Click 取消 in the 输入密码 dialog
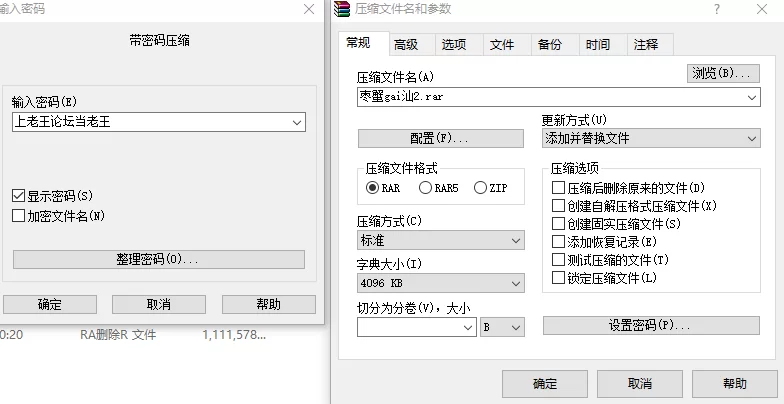Image resolution: width=784 pixels, height=404 pixels. [158, 304]
